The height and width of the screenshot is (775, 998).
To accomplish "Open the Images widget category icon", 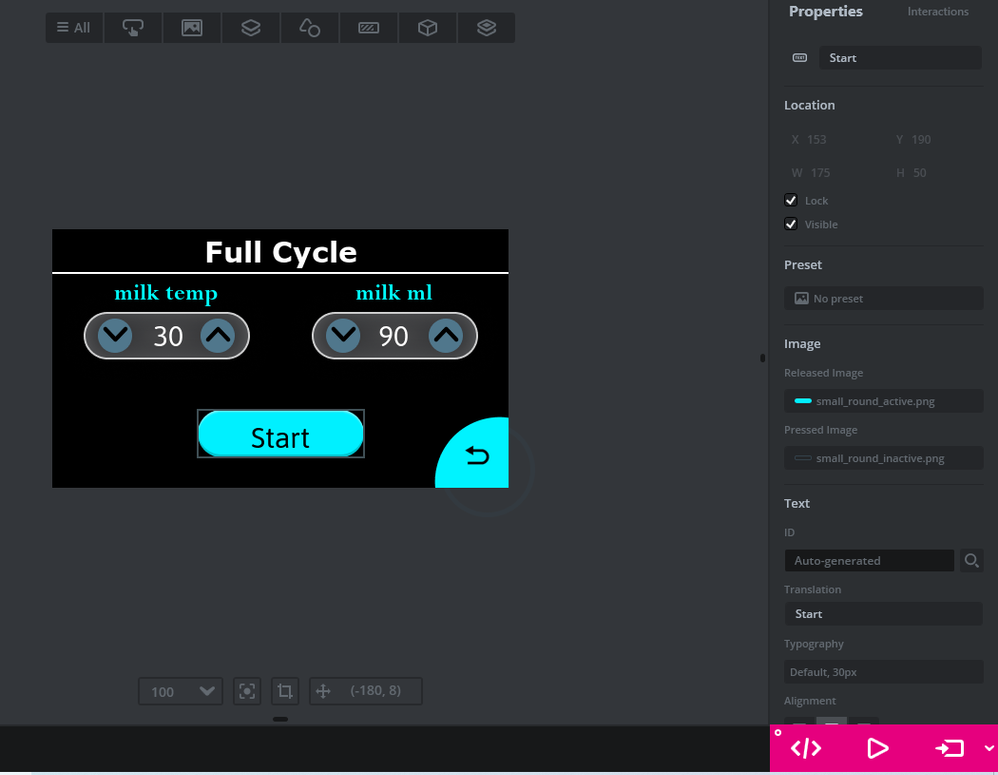I will pyautogui.click(x=192, y=28).
